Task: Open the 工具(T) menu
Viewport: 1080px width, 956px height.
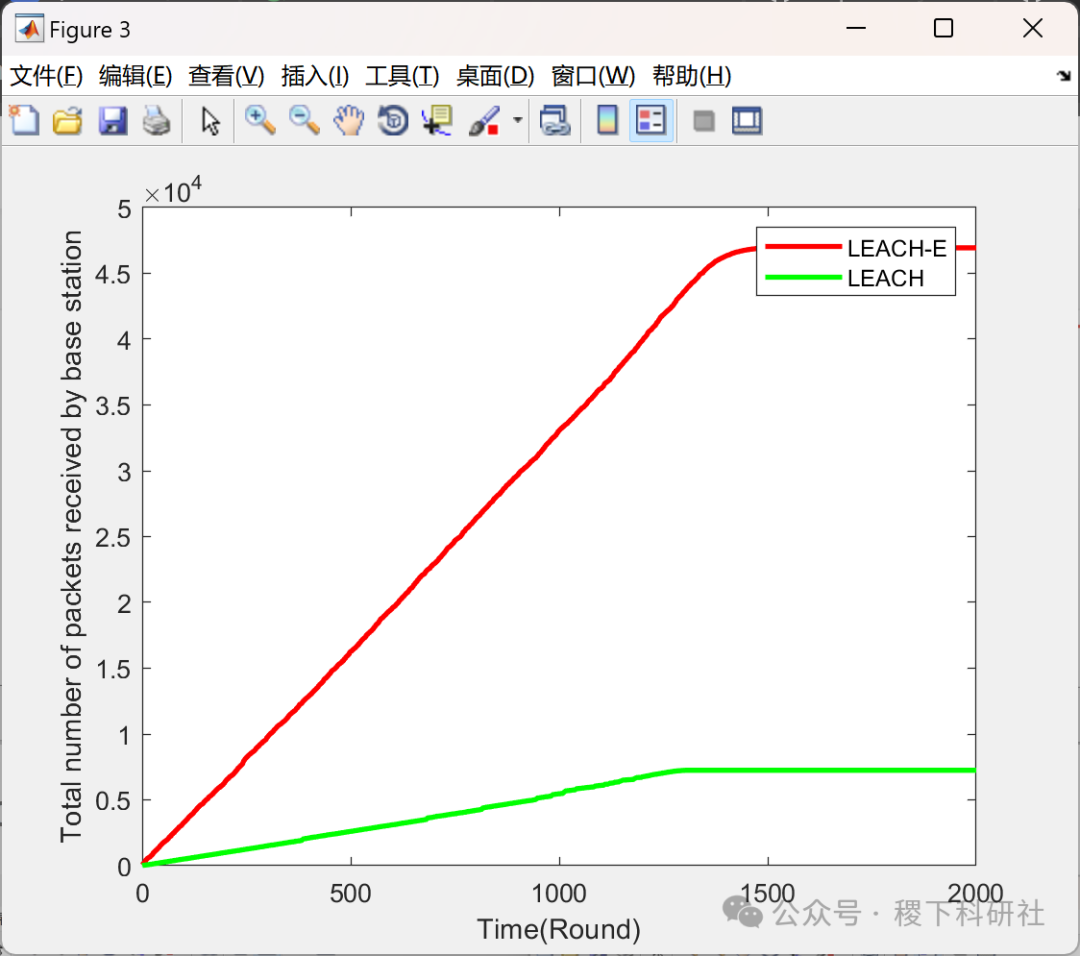Action: coord(402,76)
